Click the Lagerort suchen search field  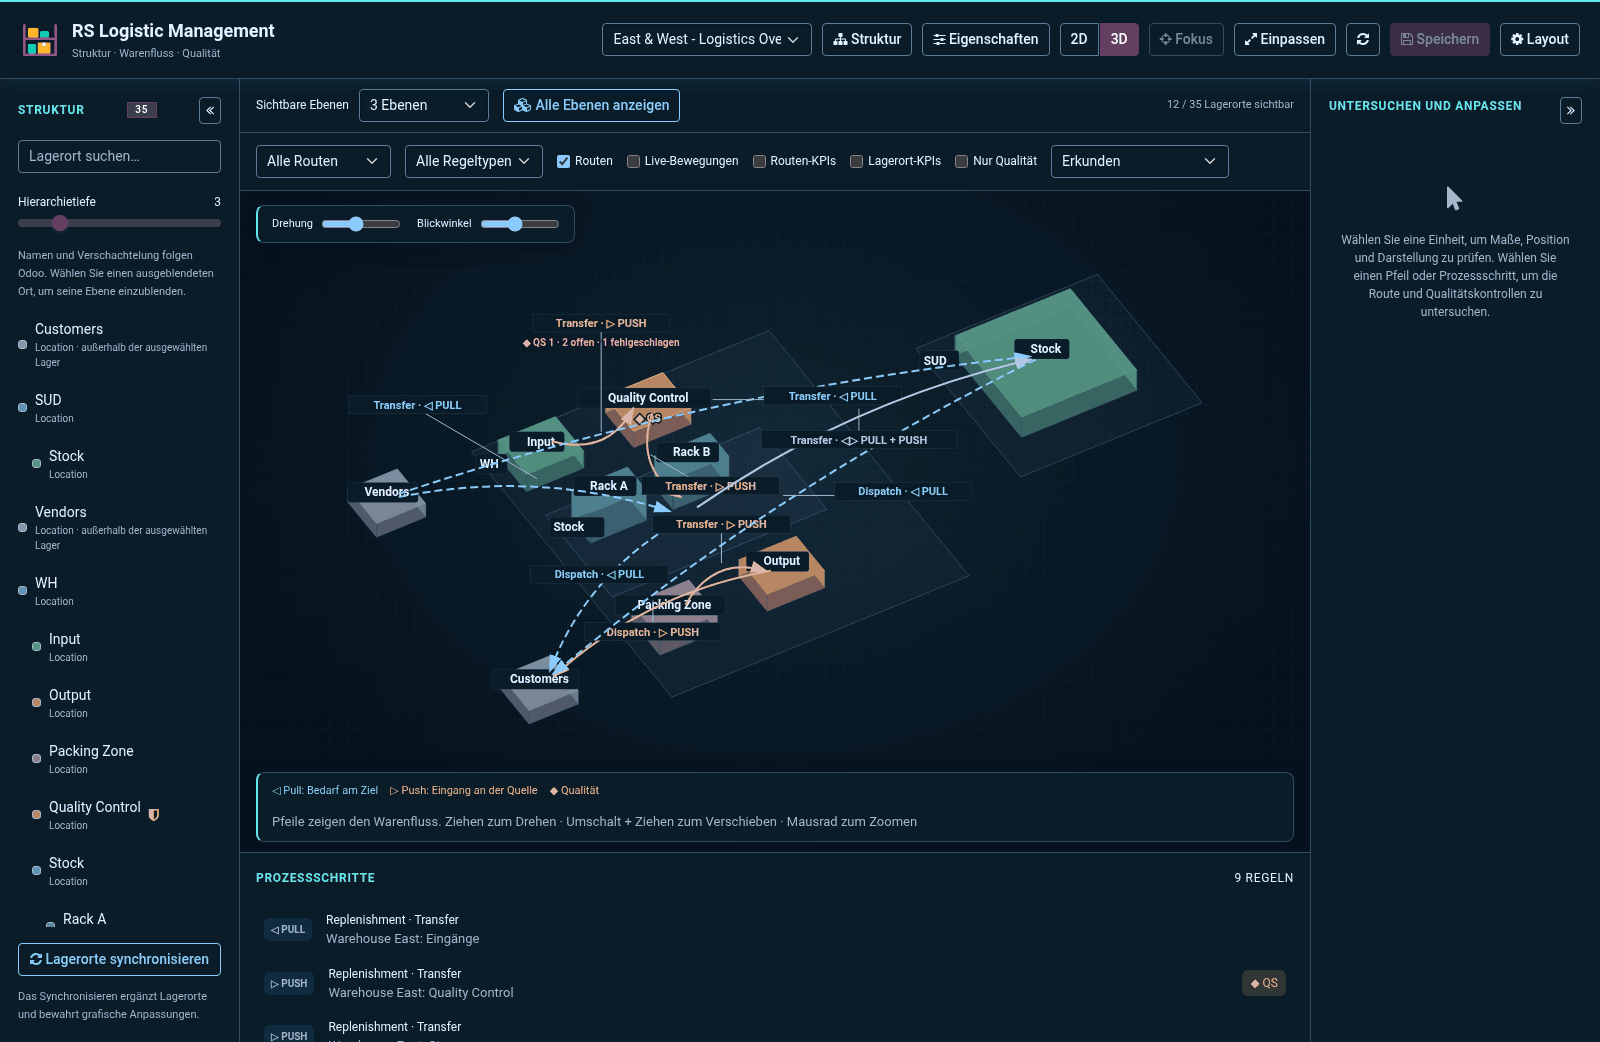(x=119, y=156)
